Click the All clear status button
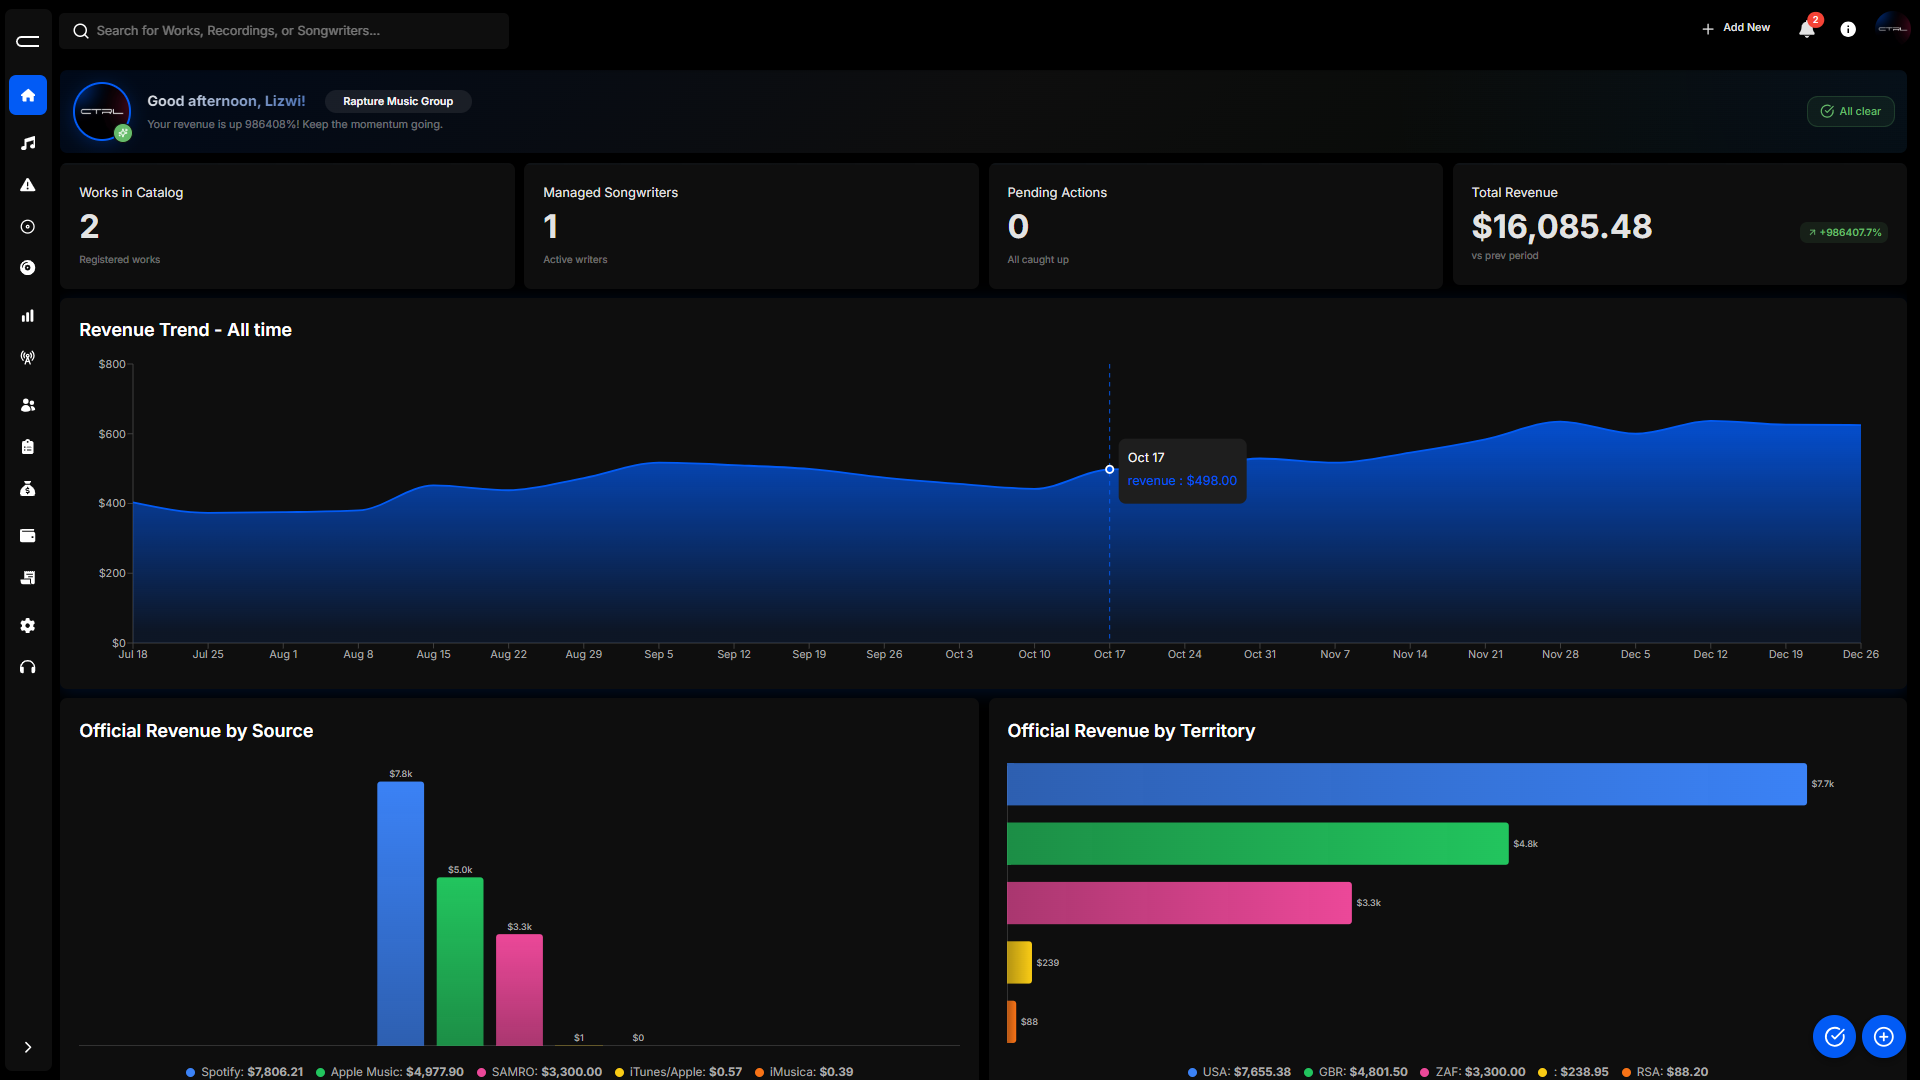 click(x=1850, y=111)
